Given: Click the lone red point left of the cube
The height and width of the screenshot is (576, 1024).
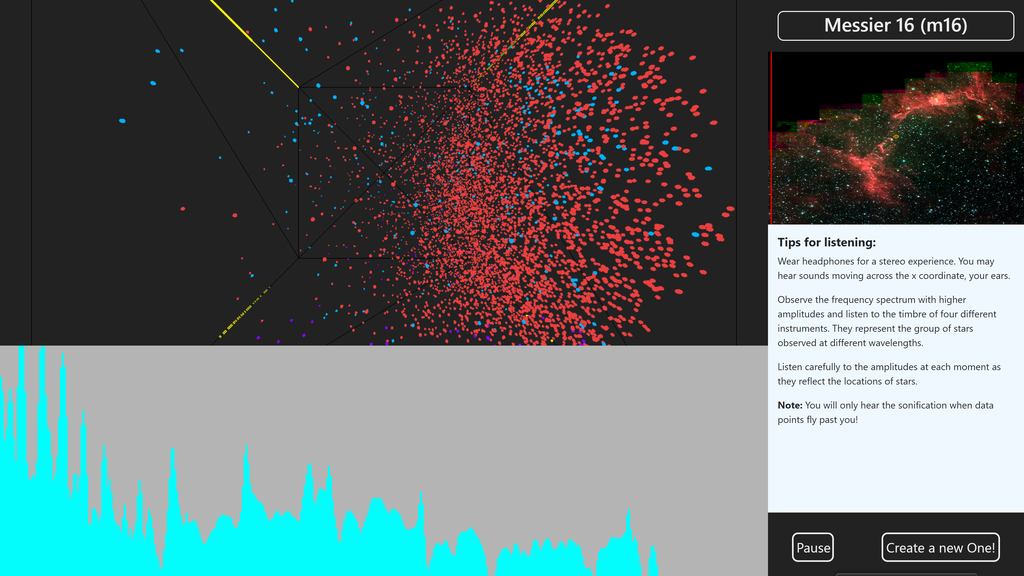Looking at the screenshot, I should [x=182, y=209].
